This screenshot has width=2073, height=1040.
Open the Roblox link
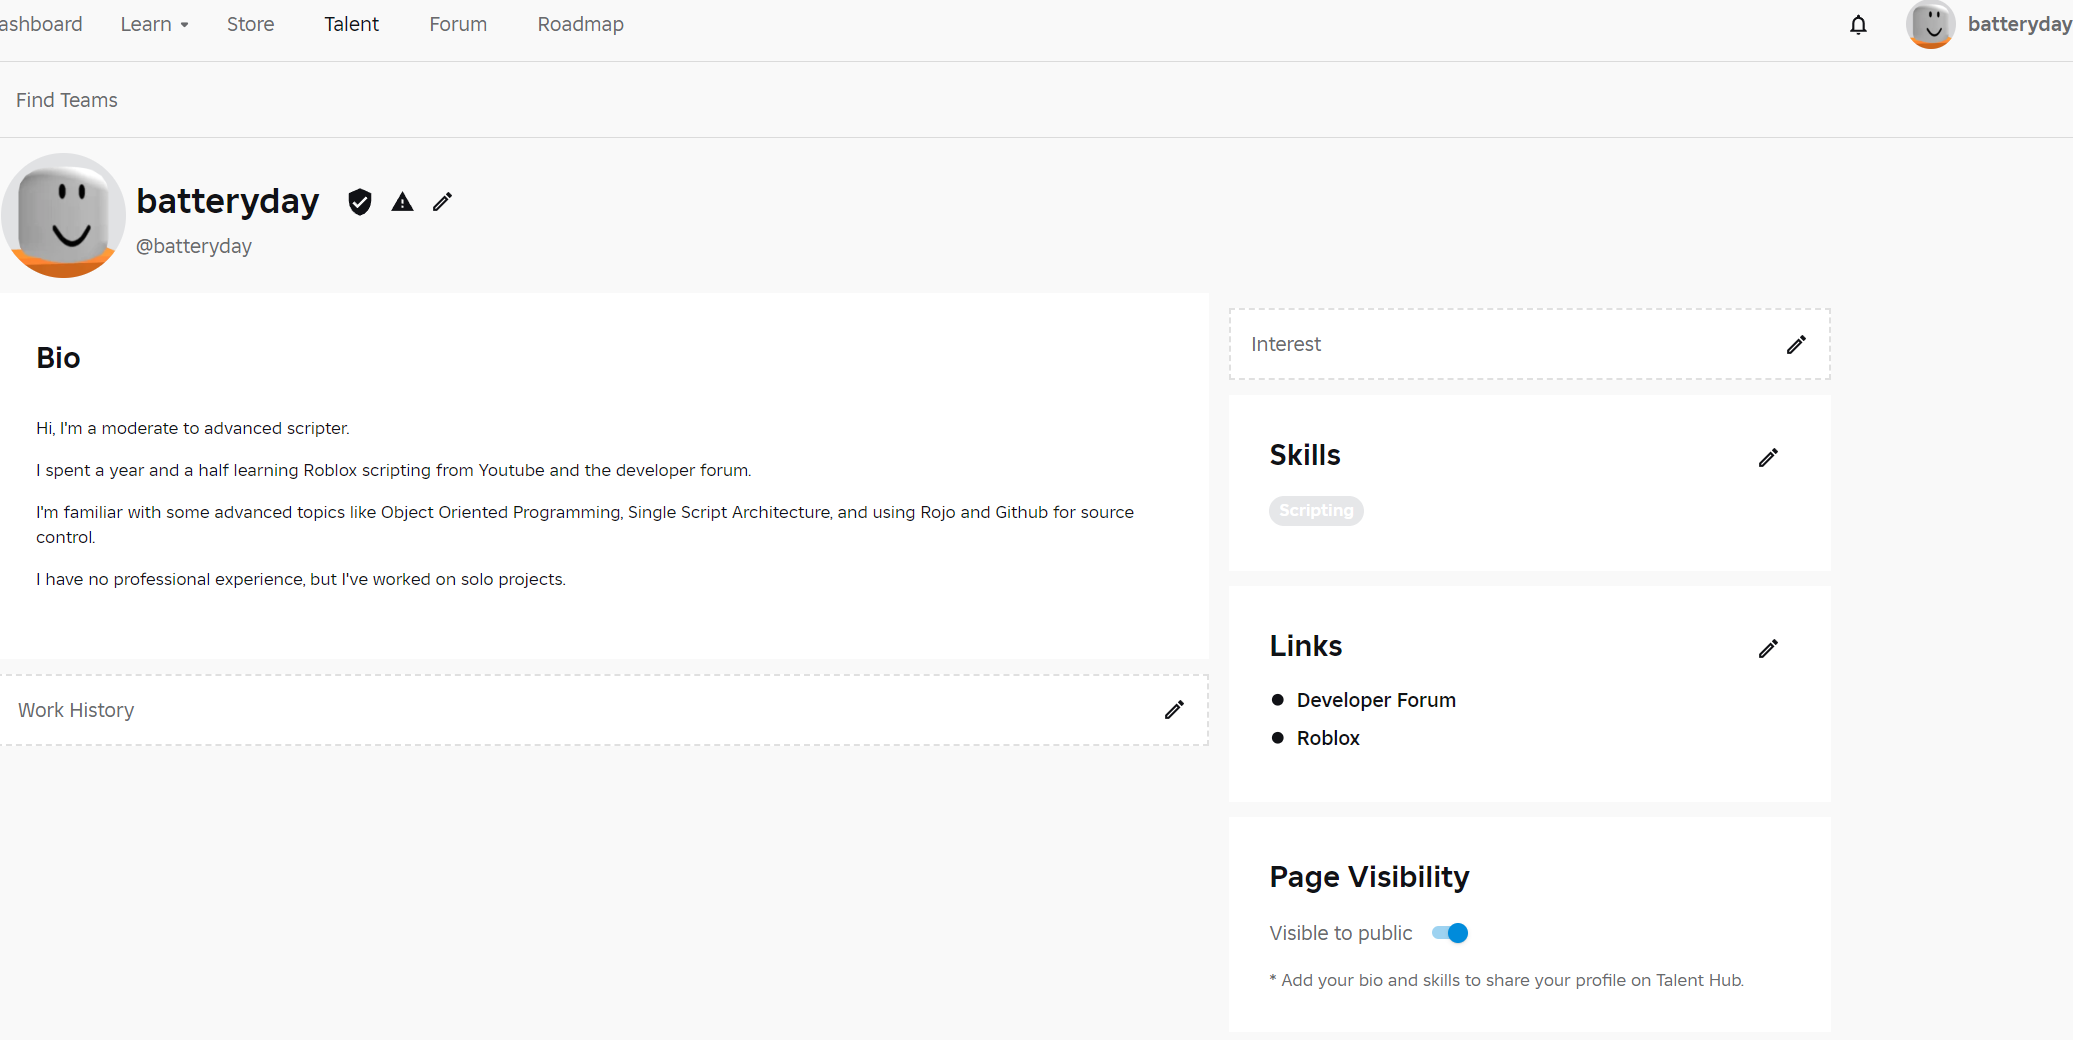coord(1327,738)
